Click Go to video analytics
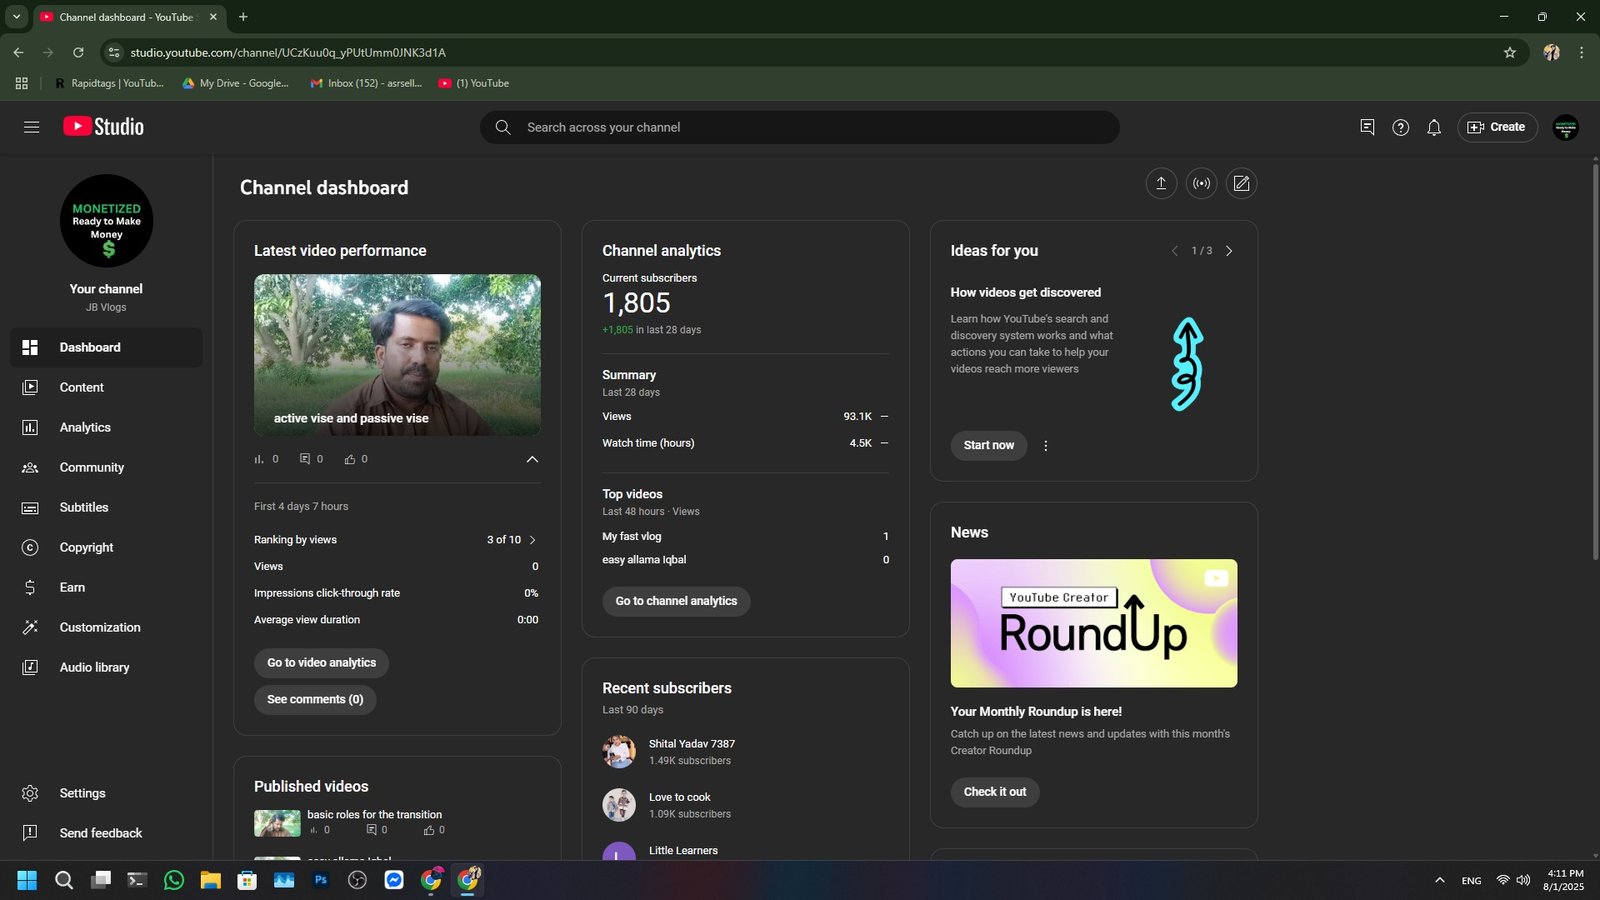 (321, 663)
